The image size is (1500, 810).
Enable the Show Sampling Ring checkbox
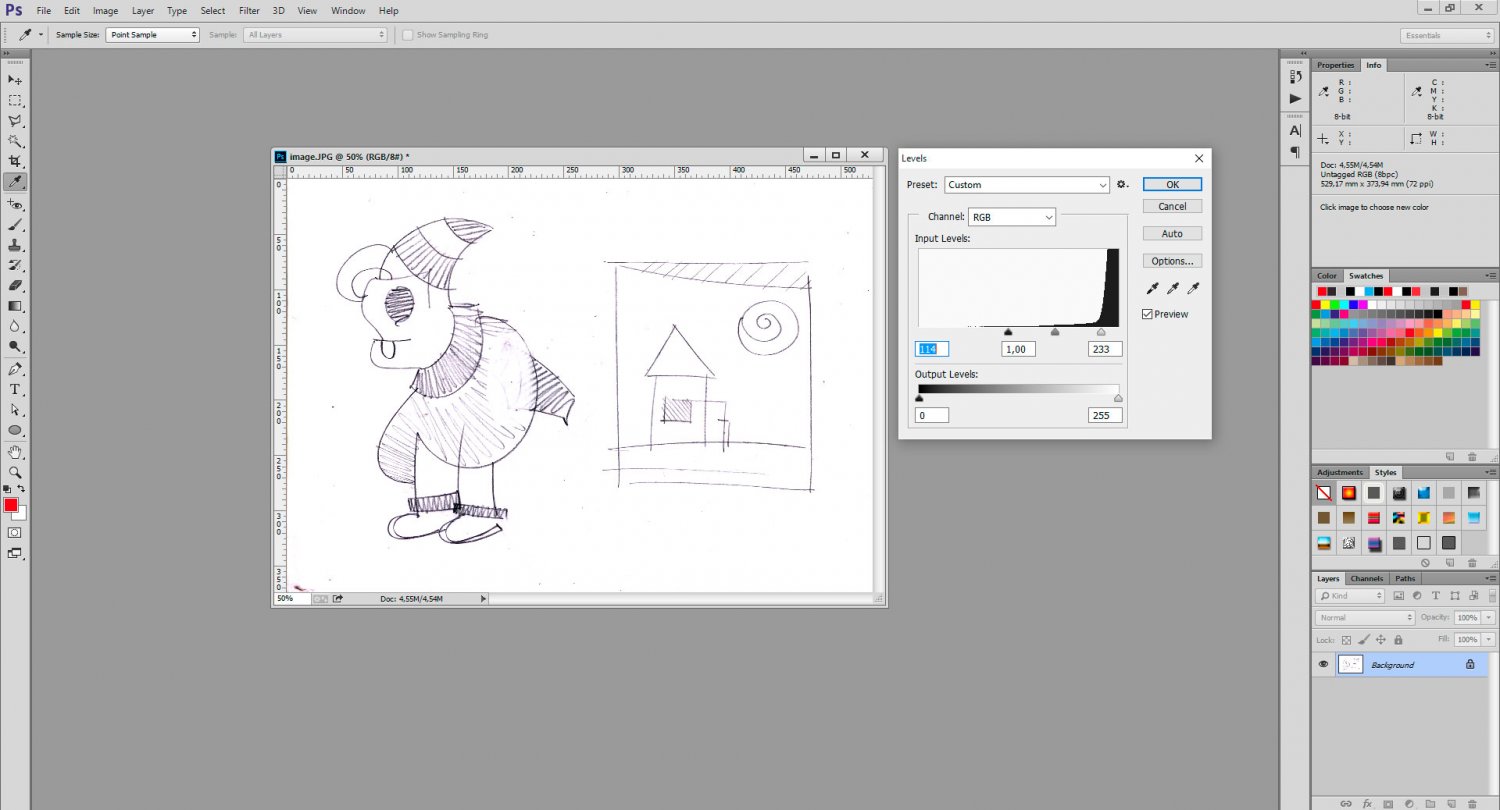(408, 35)
